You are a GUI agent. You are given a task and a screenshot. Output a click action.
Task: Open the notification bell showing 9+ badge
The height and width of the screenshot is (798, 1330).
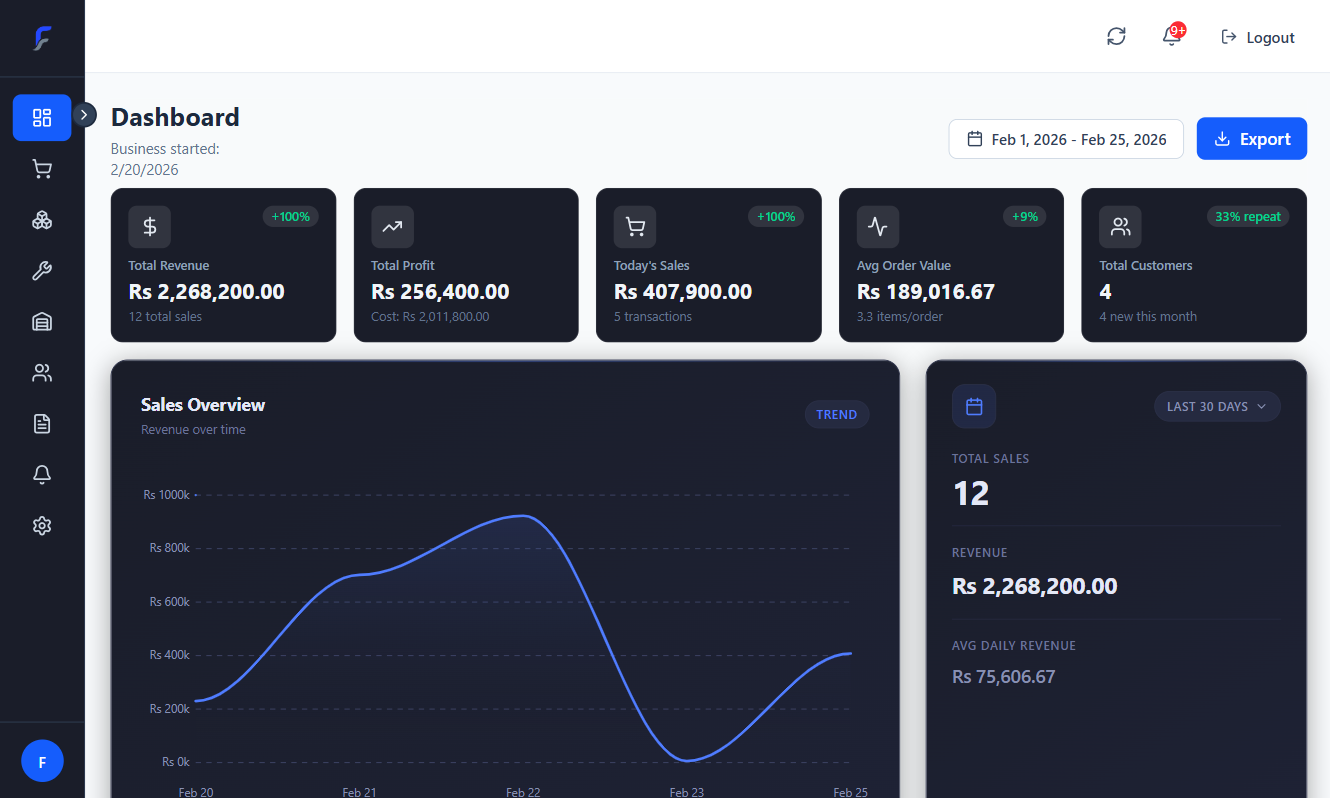(x=1170, y=36)
